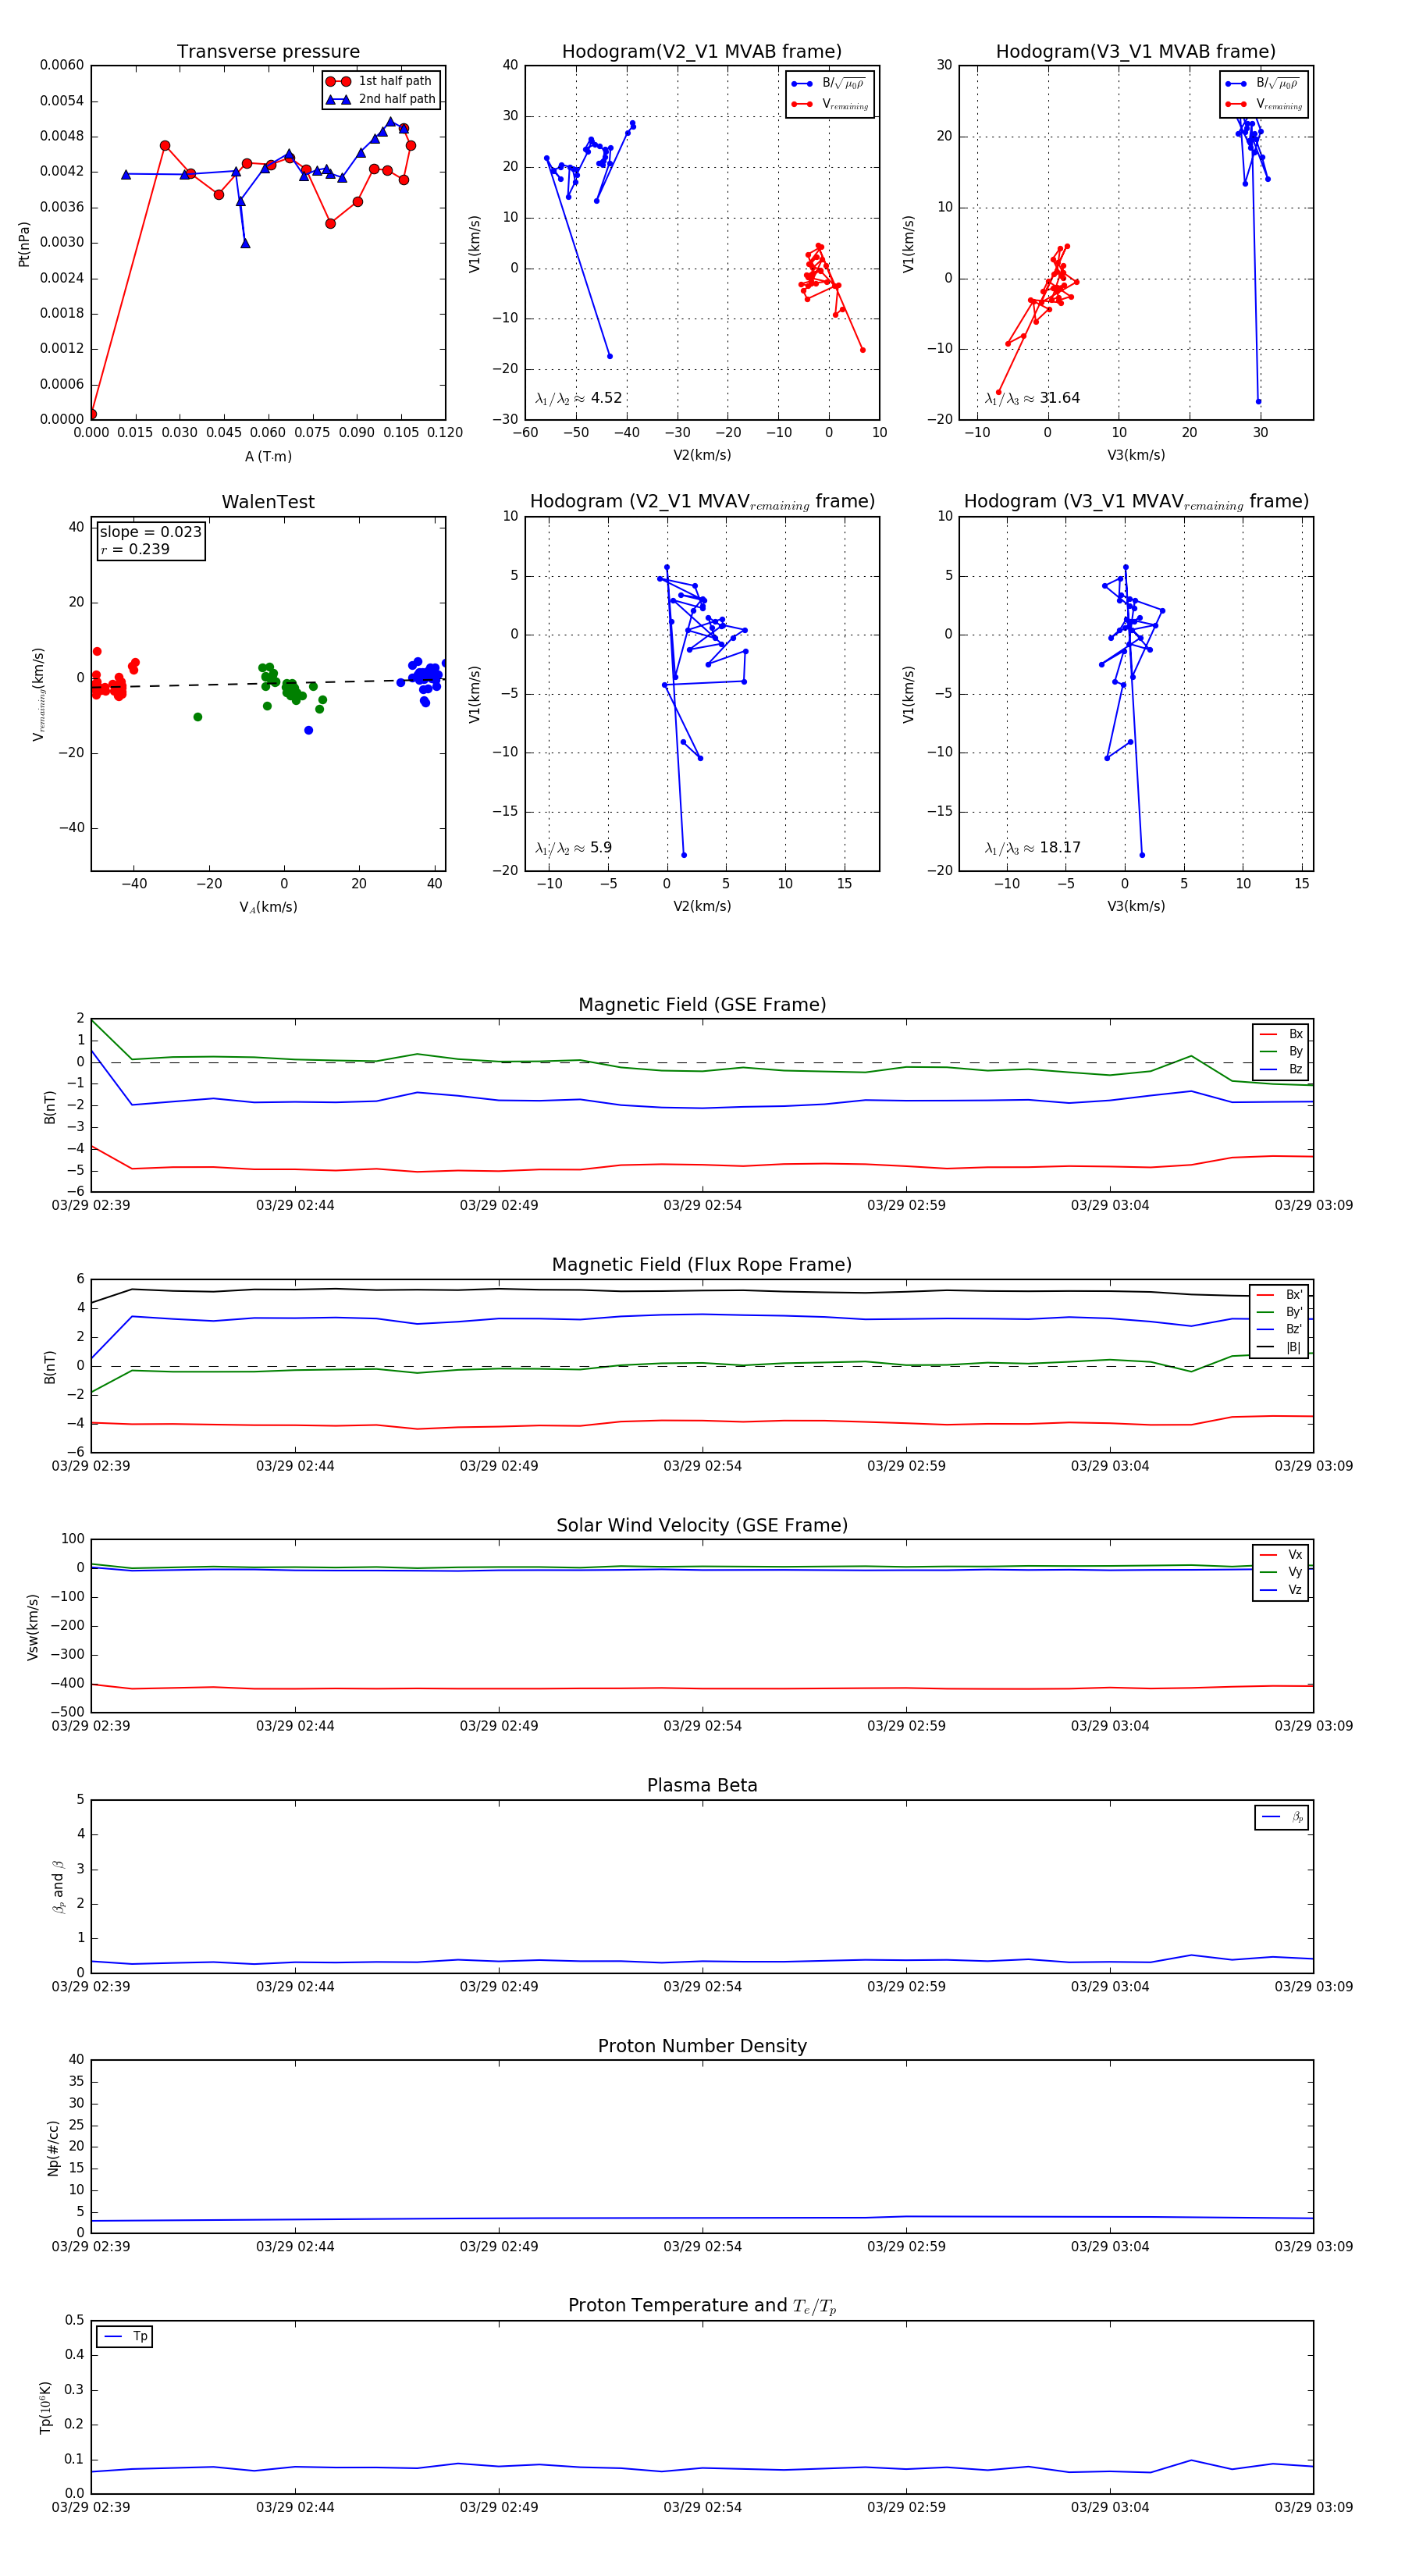The height and width of the screenshot is (2576, 1405).
Task: Click the "Proton Temperature and Te/Tp" title
Action: (702, 2306)
